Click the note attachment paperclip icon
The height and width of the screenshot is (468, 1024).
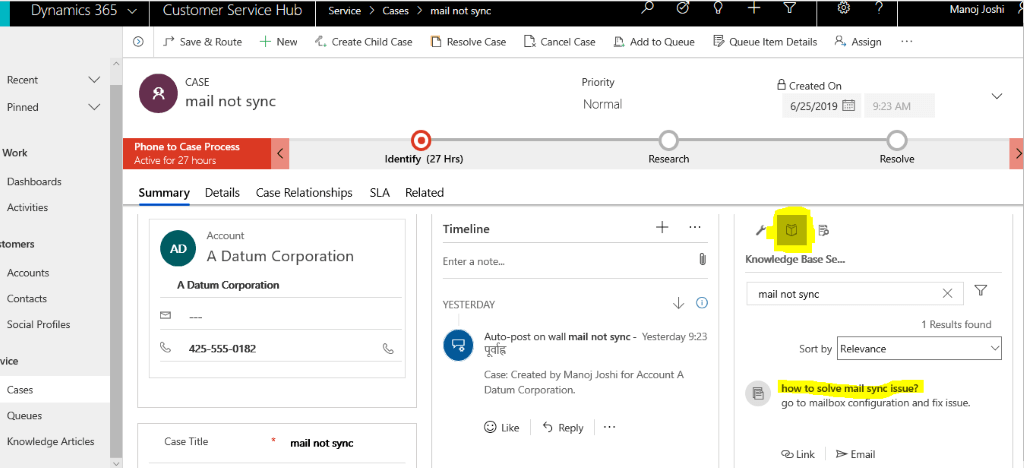(702, 259)
